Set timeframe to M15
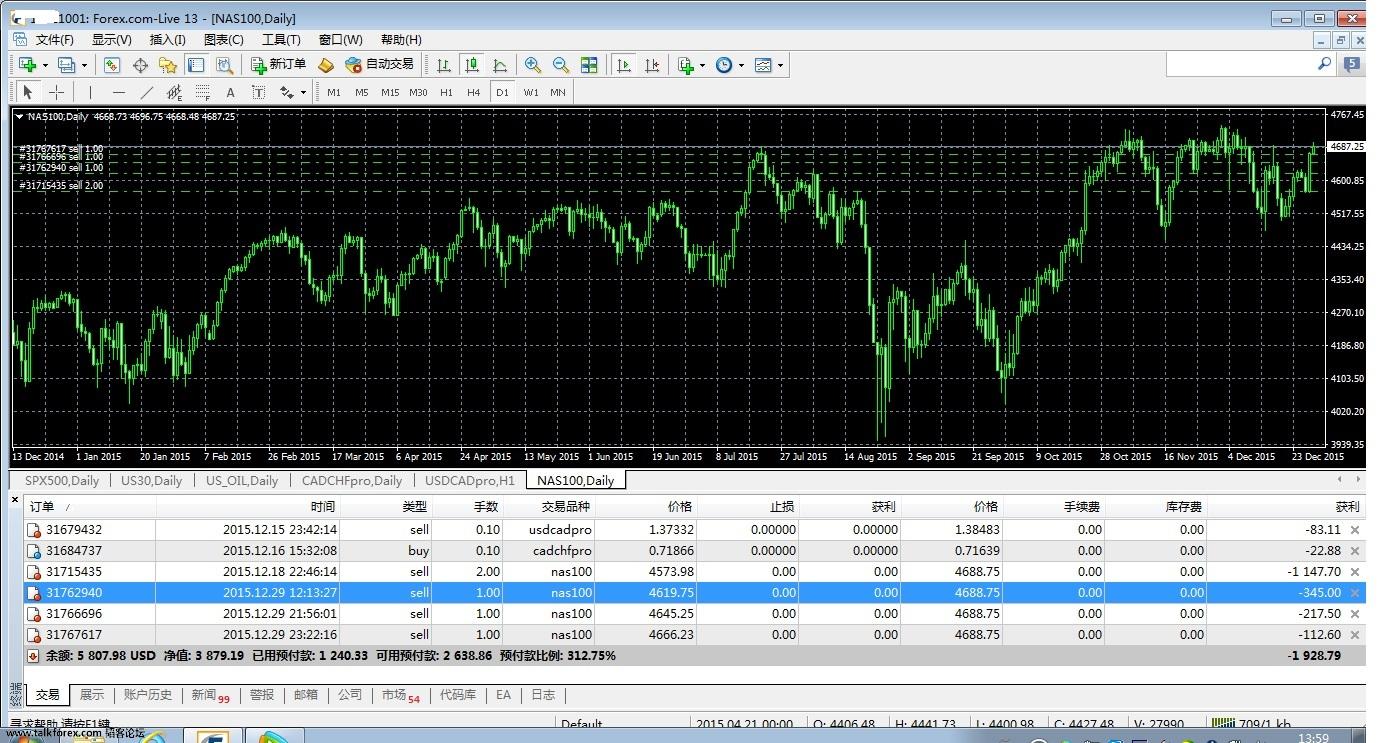The height and width of the screenshot is (743, 1378). (390, 92)
